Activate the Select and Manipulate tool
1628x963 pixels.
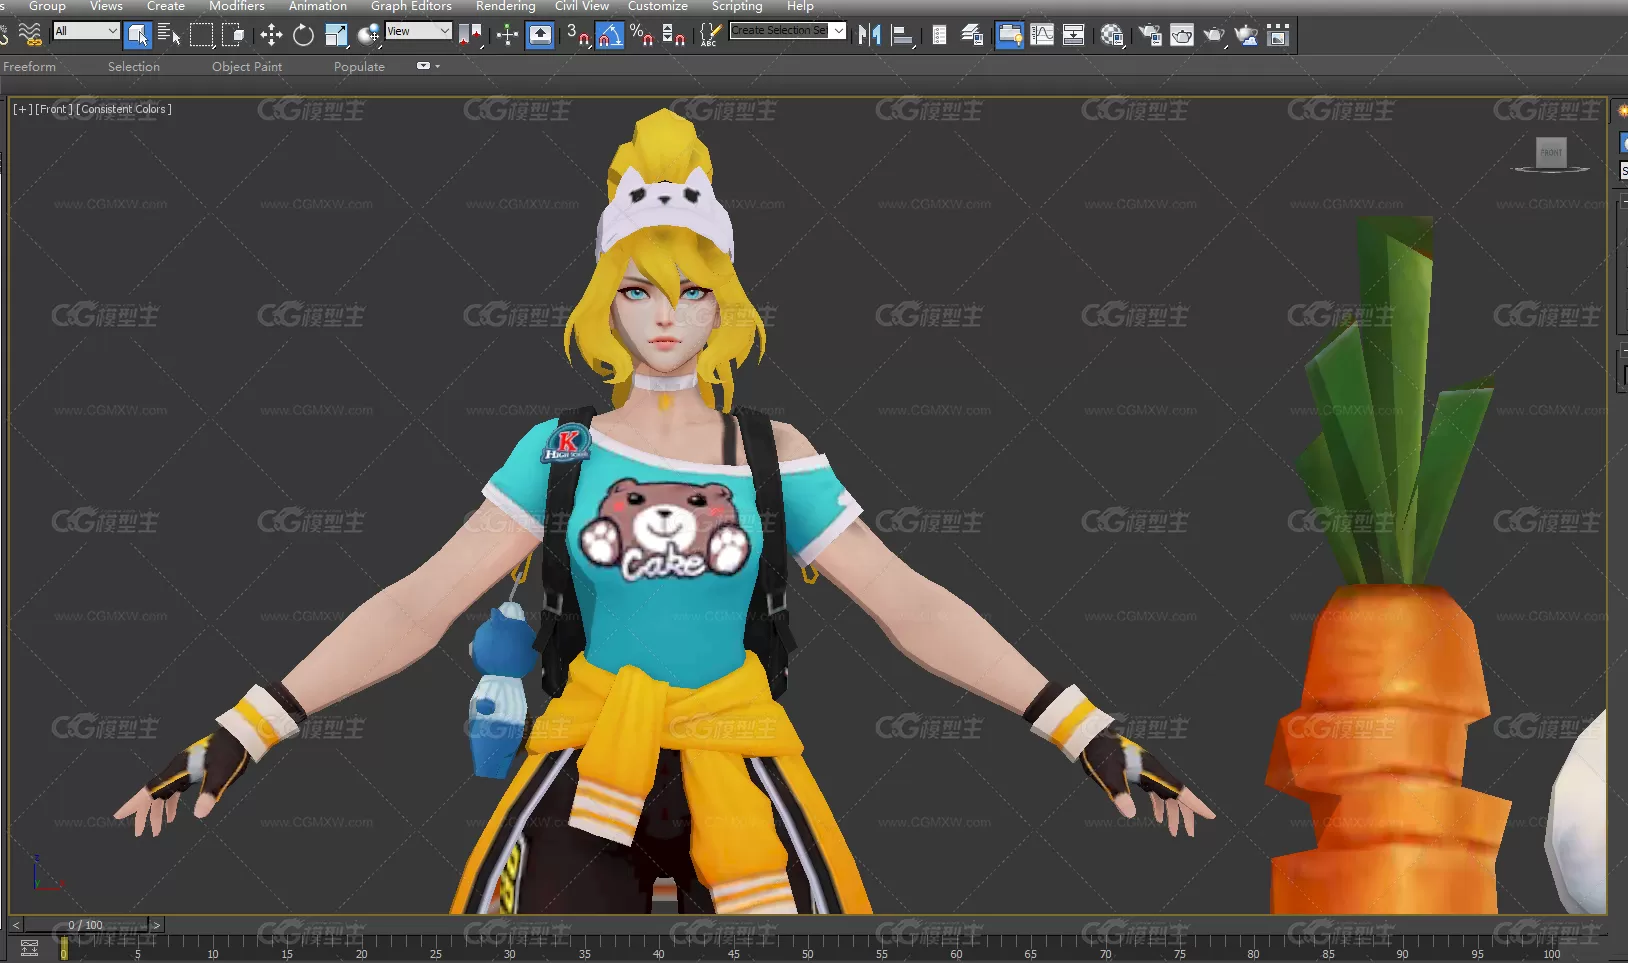pos(507,36)
